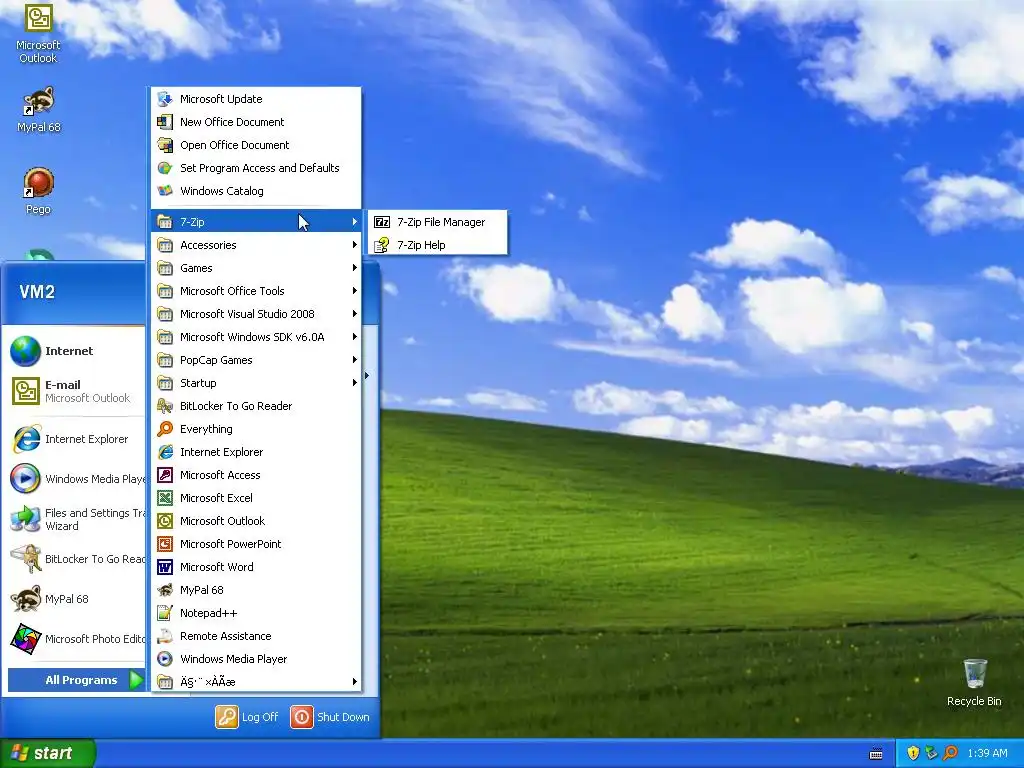This screenshot has width=1024, height=768.
Task: Open the Microsoft Office Tools folder
Action: click(x=256, y=291)
